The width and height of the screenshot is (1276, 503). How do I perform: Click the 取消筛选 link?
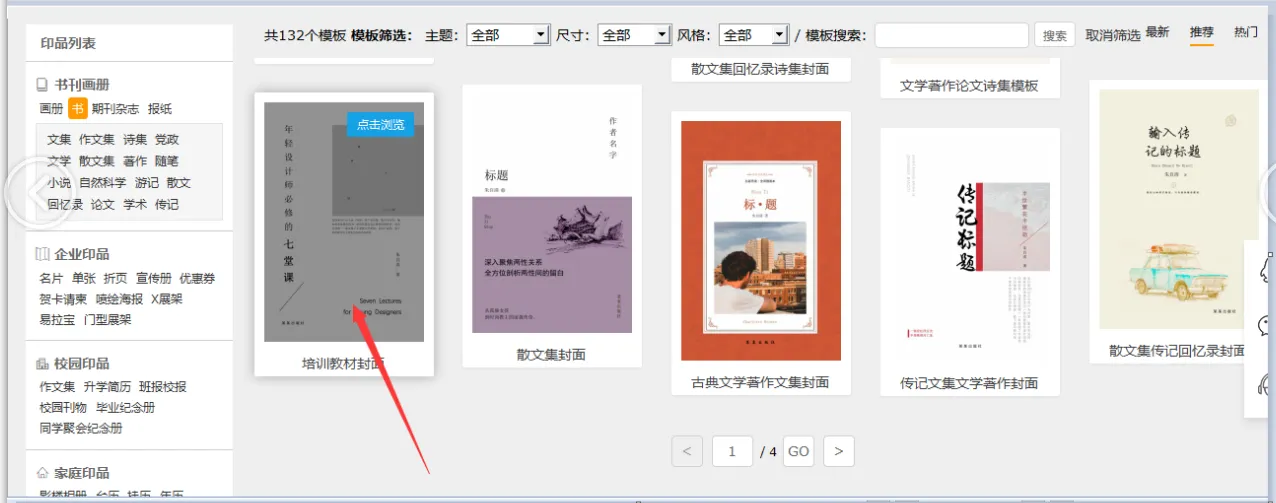click(1113, 35)
